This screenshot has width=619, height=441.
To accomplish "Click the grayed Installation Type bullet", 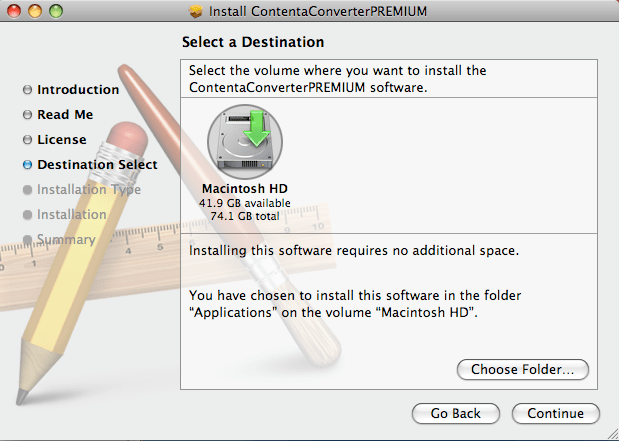I will coord(27,190).
